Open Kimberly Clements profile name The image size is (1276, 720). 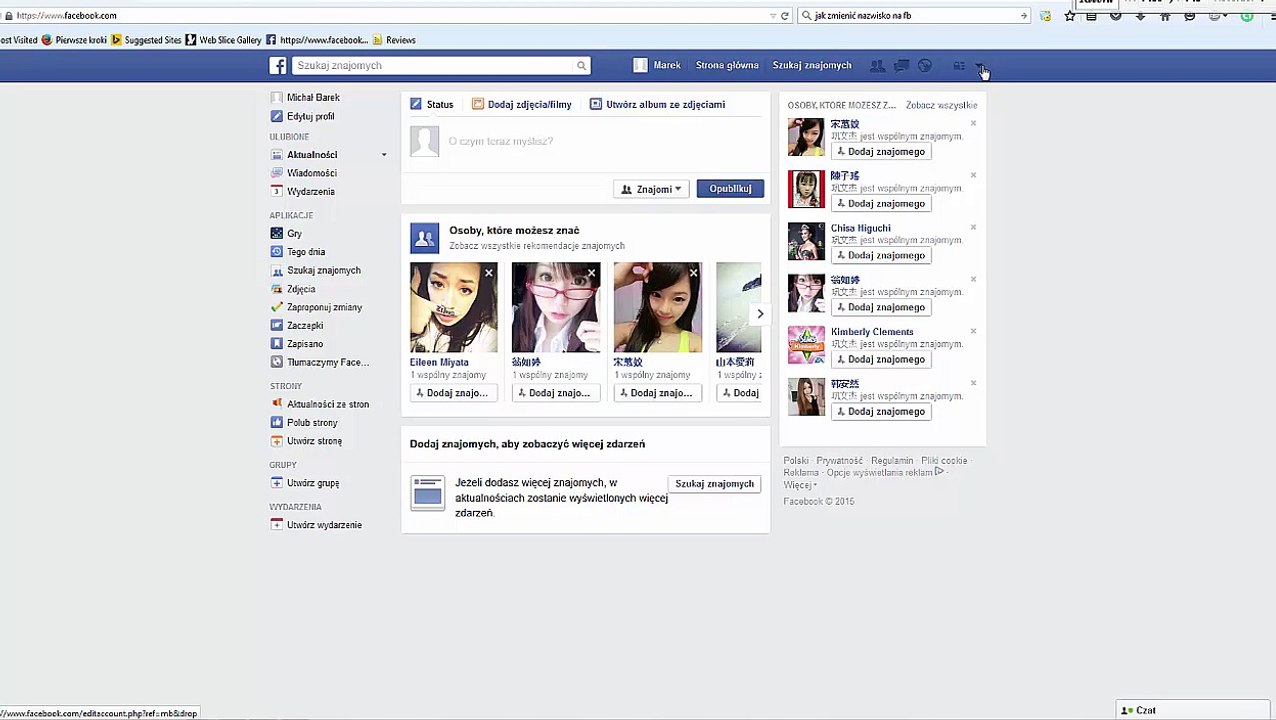[x=872, y=332]
